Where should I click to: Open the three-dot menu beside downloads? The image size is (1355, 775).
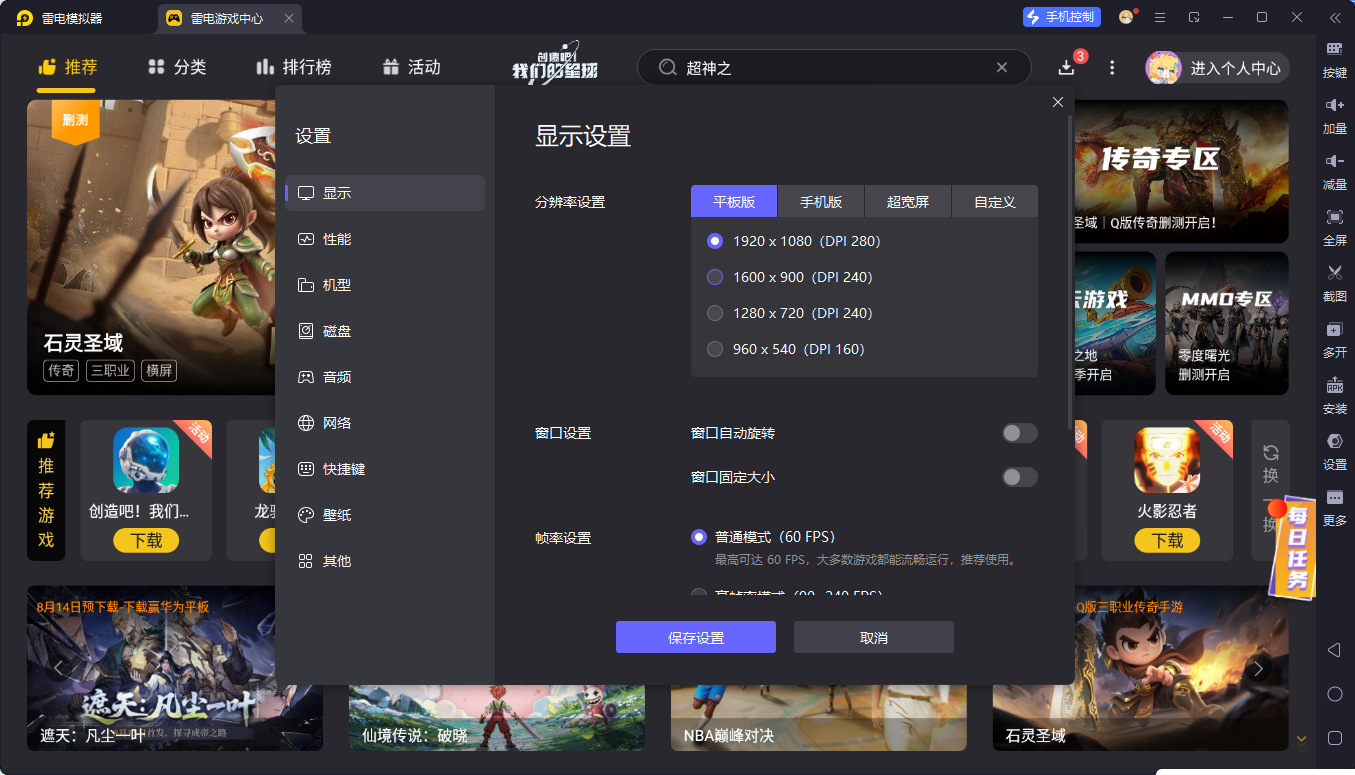1112,67
